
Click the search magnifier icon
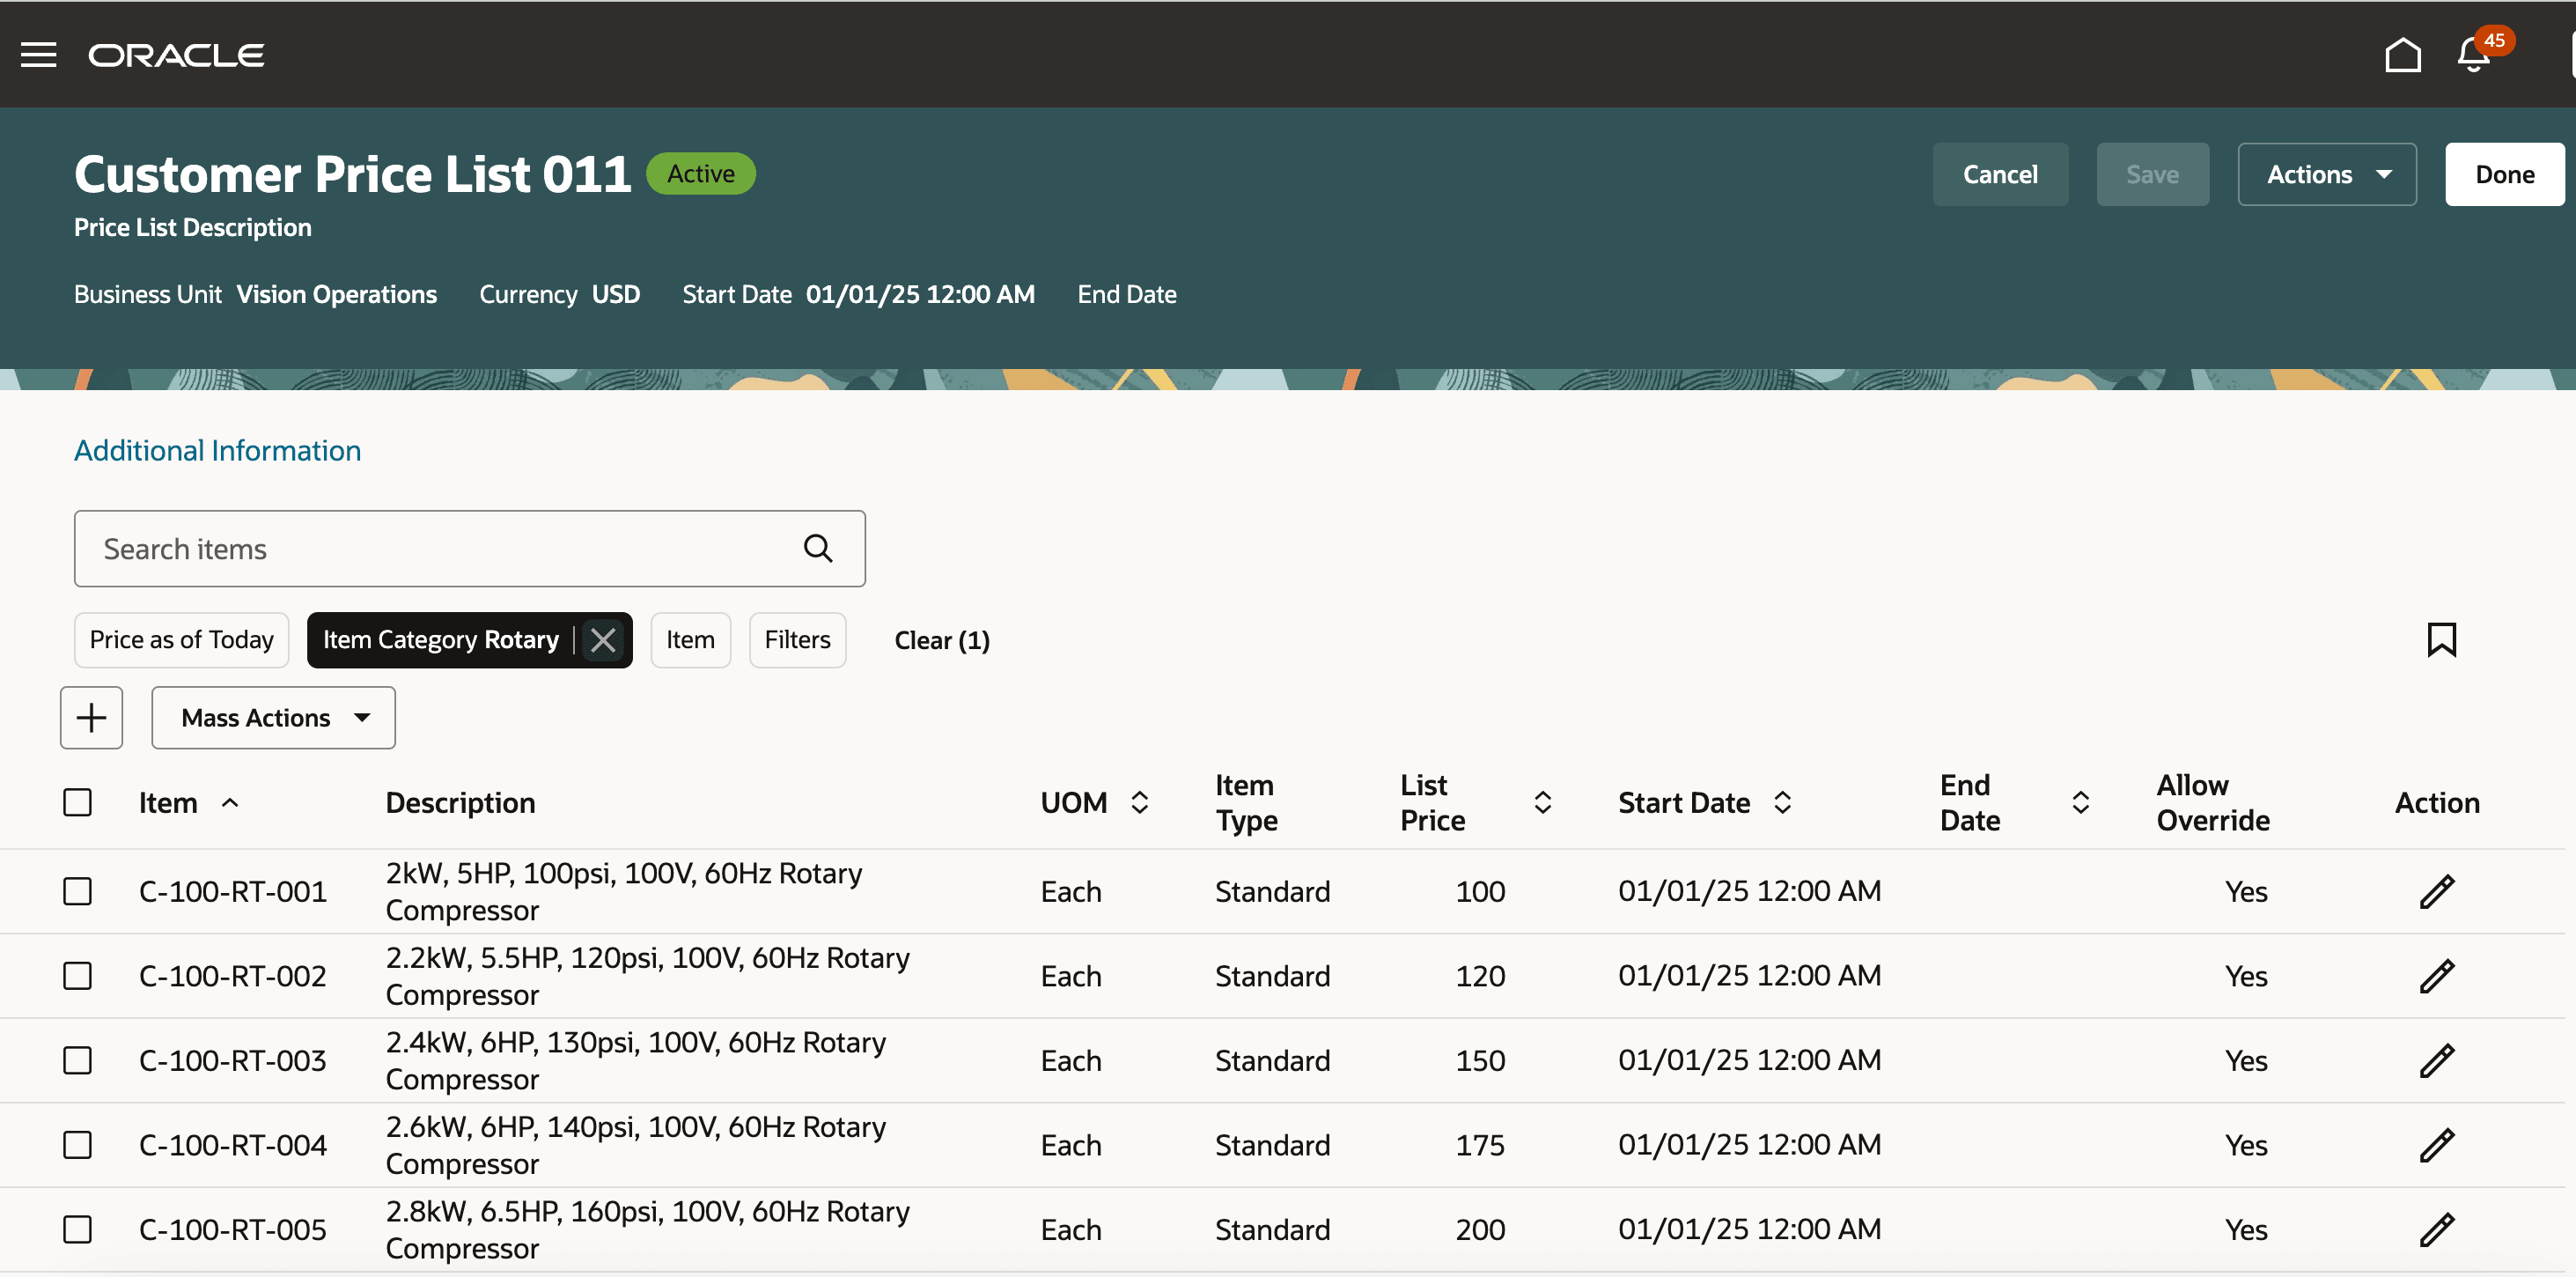click(818, 548)
